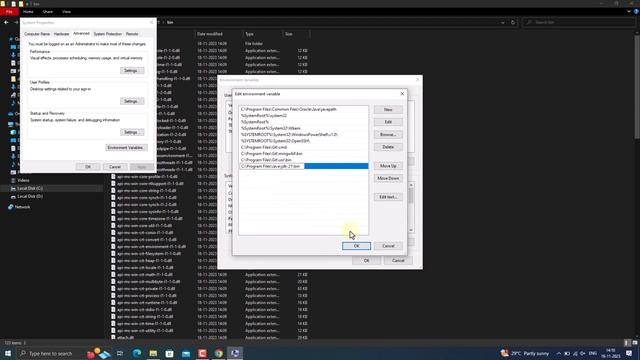This screenshot has height=360, width=640.
Task: Select Local Disk (C:) in navigation pane
Action: point(30,188)
